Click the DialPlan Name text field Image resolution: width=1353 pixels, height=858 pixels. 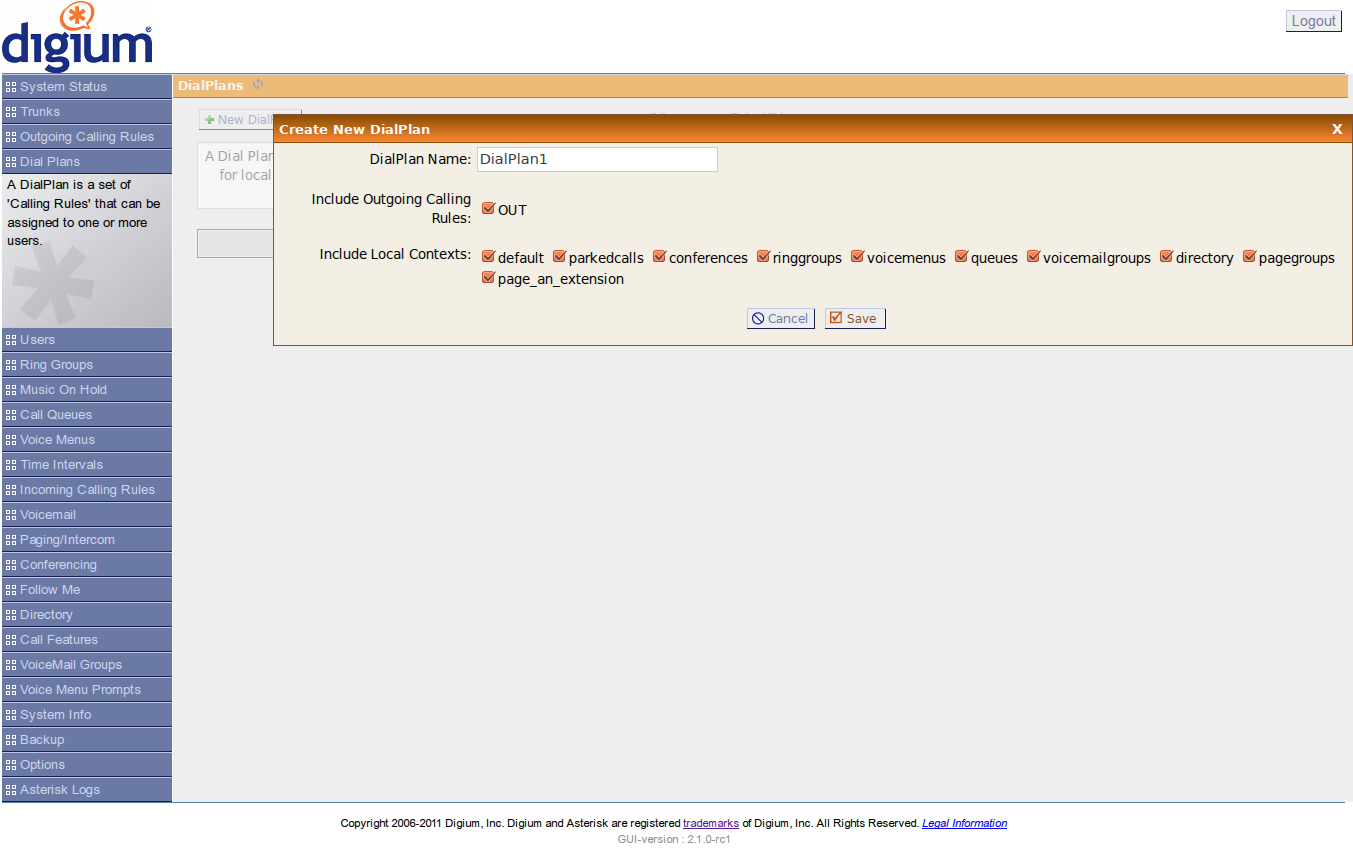point(597,159)
